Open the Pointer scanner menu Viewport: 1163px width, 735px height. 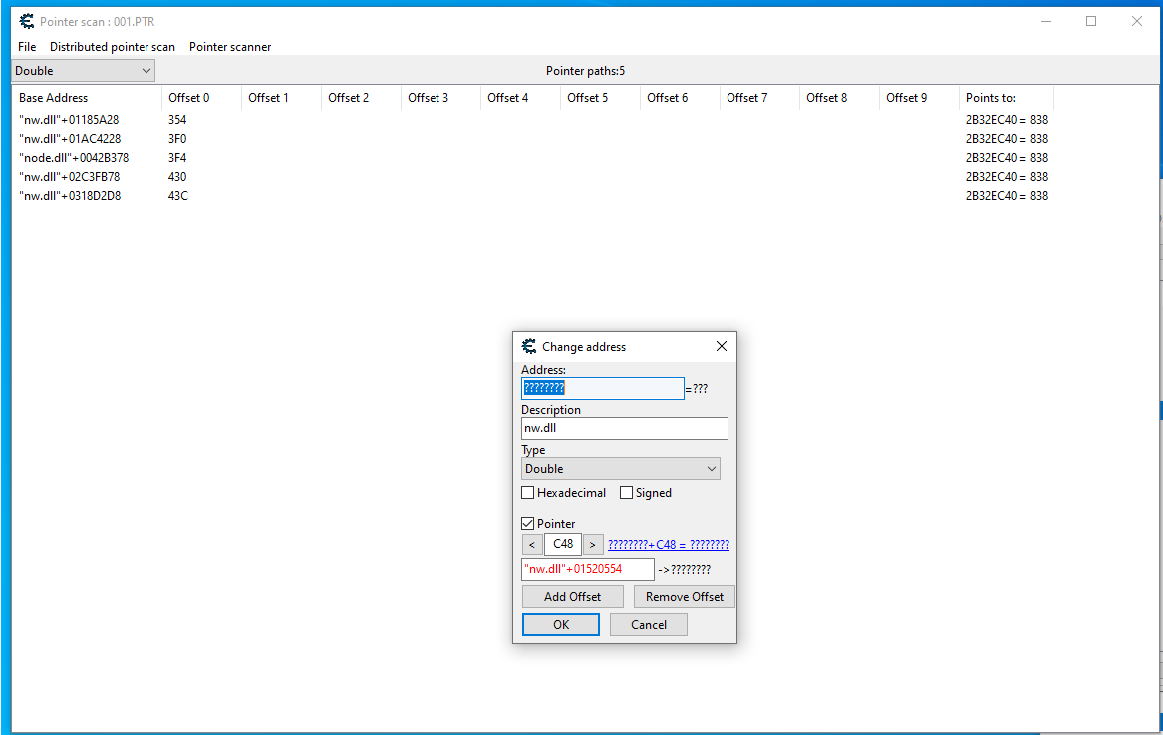click(x=230, y=47)
